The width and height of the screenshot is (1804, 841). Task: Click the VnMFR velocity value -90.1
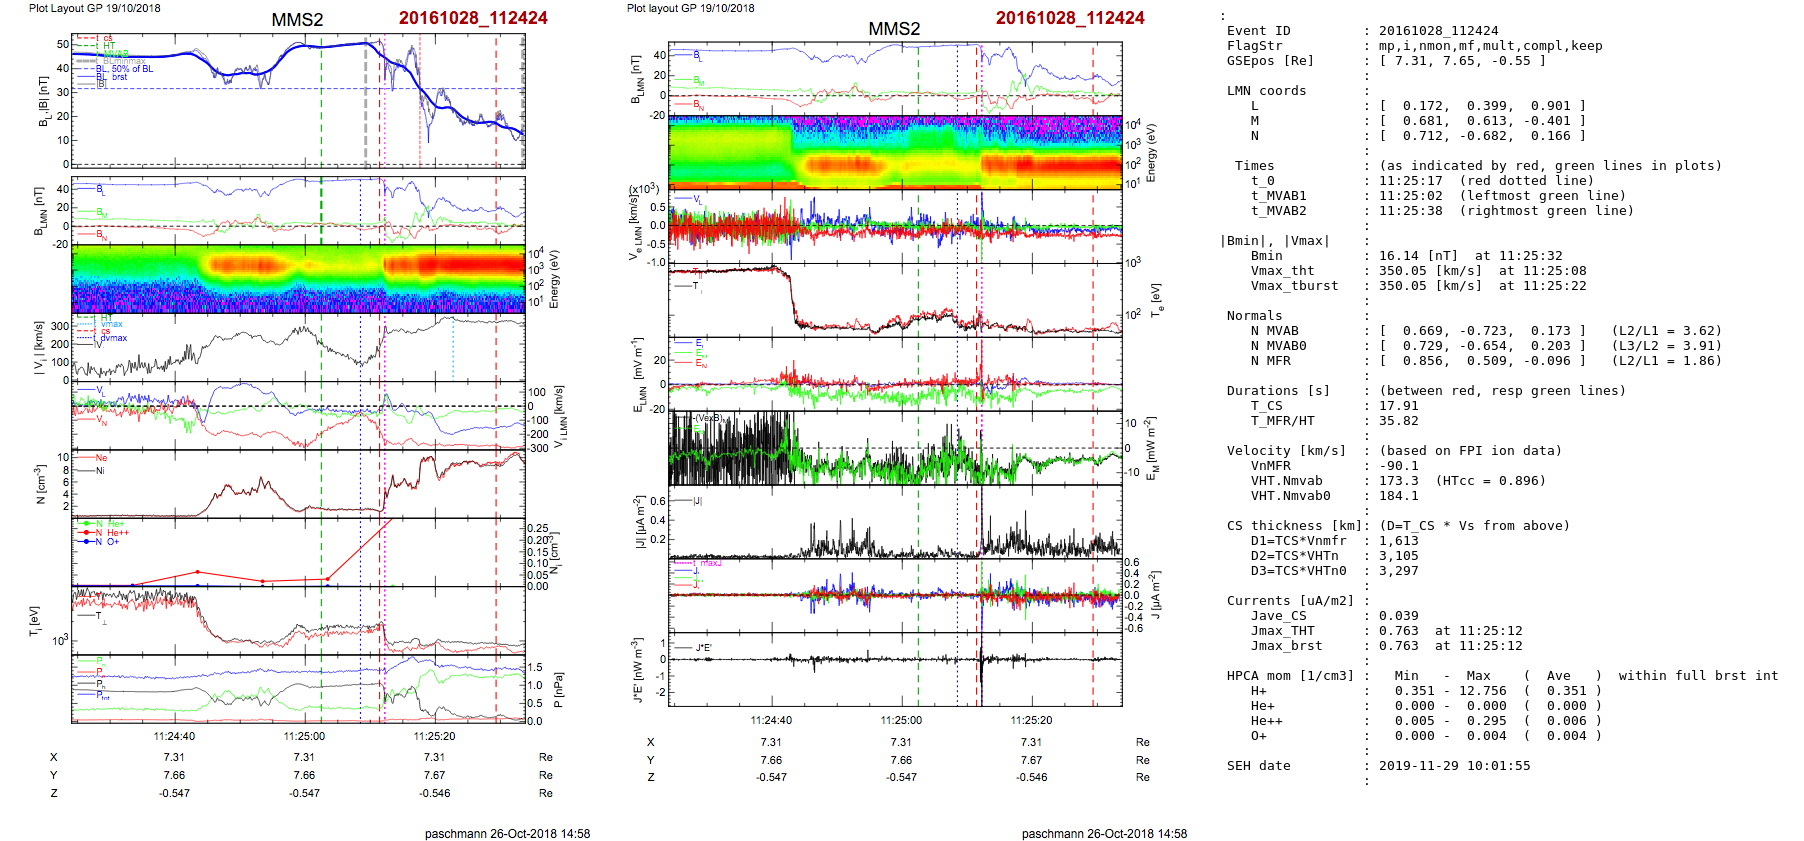click(x=1398, y=466)
